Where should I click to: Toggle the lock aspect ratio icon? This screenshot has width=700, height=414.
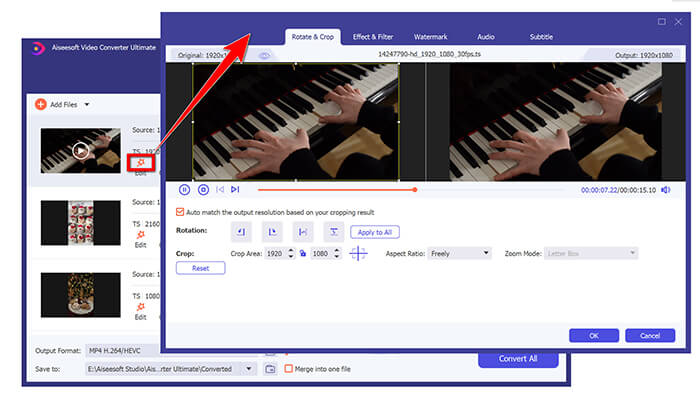[x=303, y=254]
